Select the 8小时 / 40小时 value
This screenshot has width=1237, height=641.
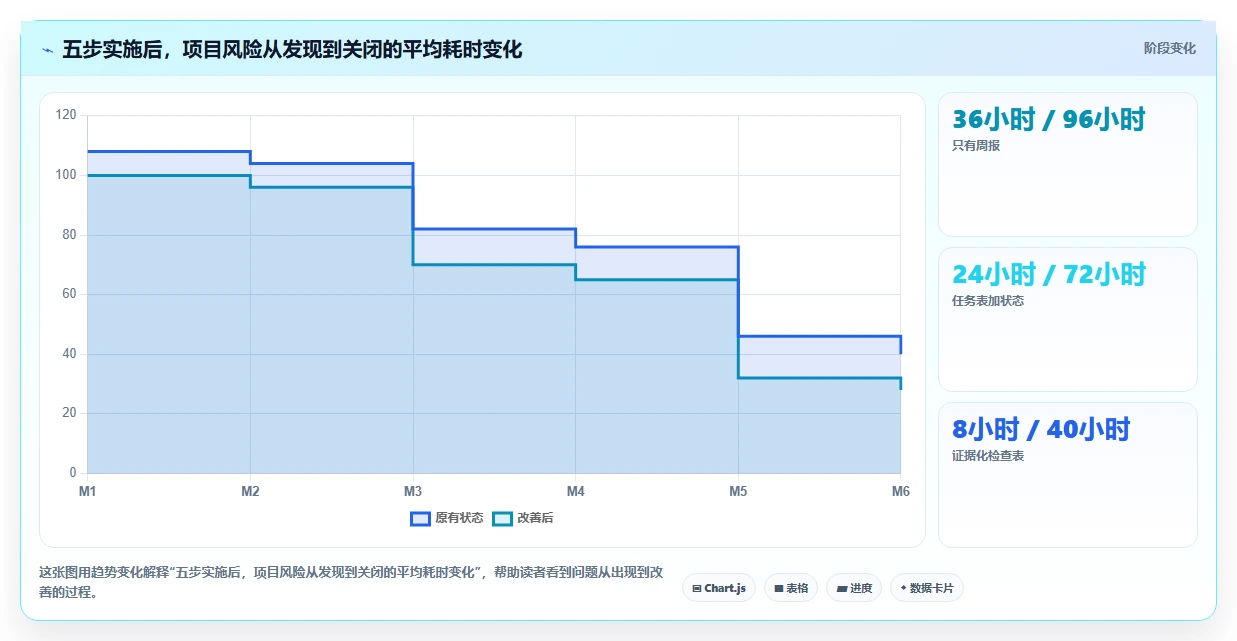(1041, 429)
